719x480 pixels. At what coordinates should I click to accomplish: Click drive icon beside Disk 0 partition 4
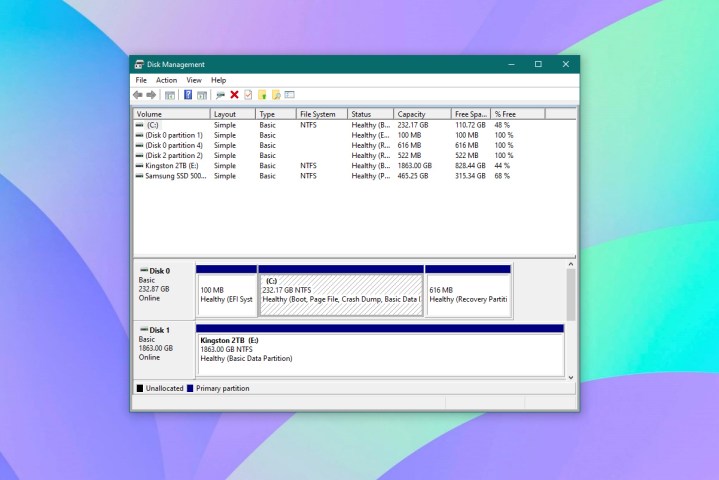(x=139, y=145)
